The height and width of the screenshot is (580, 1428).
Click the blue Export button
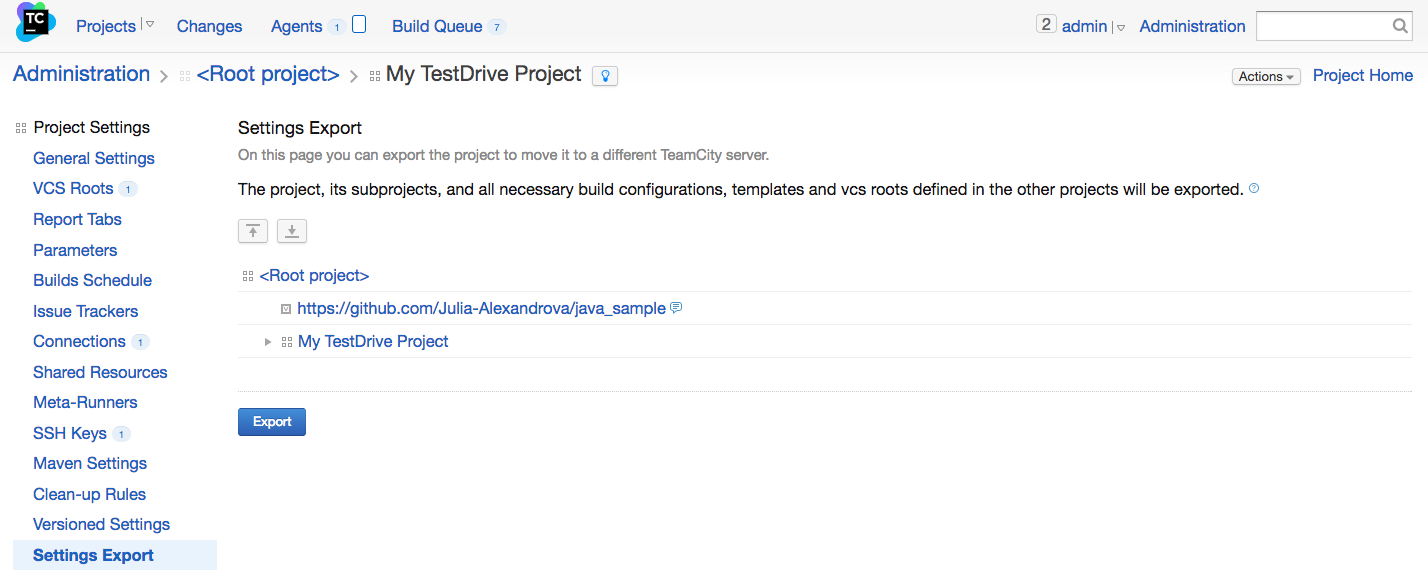pos(272,422)
